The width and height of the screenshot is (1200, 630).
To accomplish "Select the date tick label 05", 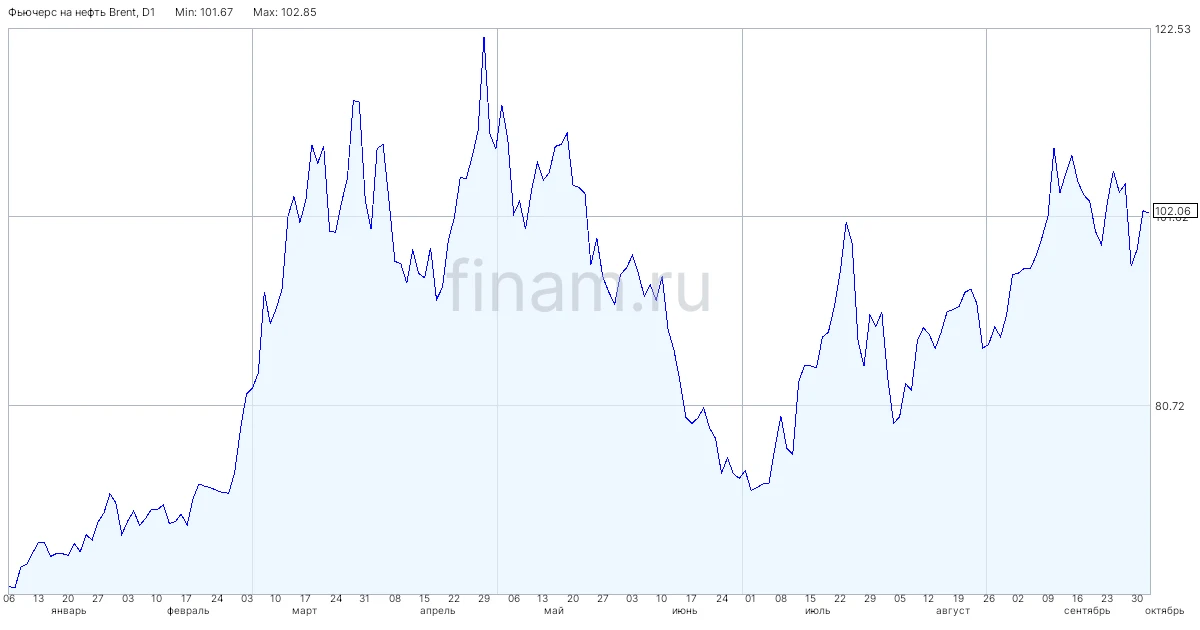I will point(900,598).
